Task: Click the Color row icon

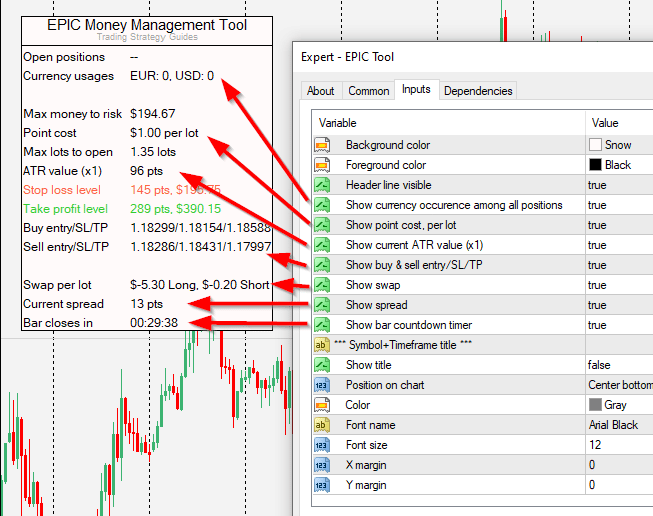Action: click(x=322, y=405)
